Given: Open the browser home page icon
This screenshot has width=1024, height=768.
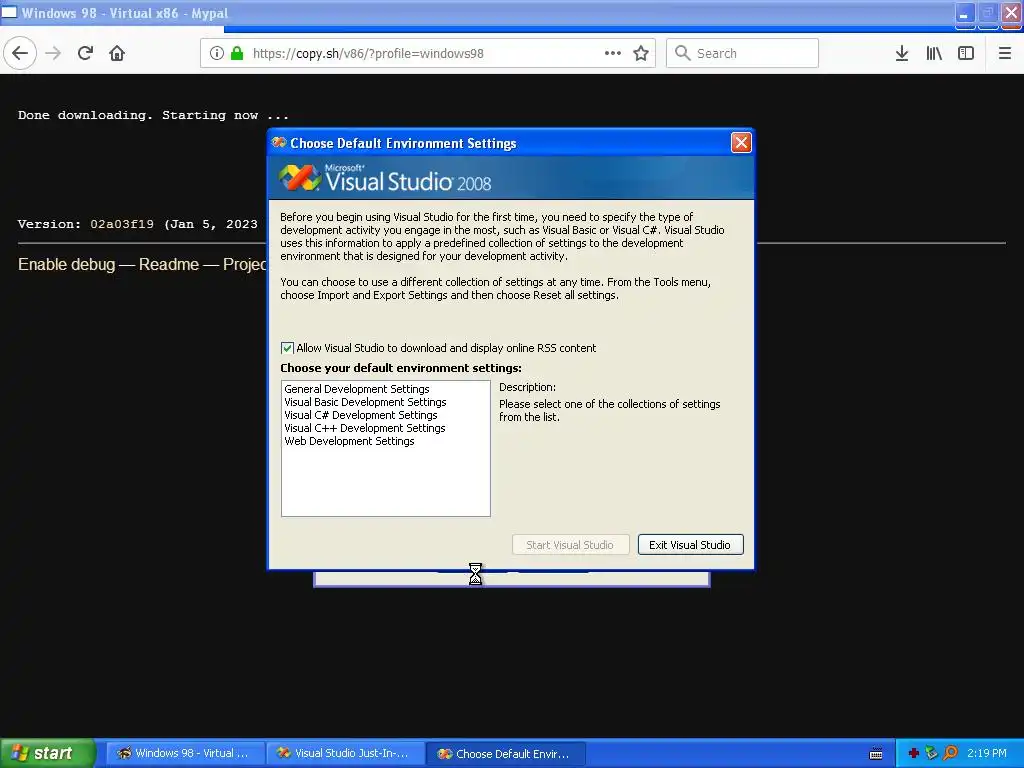Looking at the screenshot, I should click(x=117, y=53).
